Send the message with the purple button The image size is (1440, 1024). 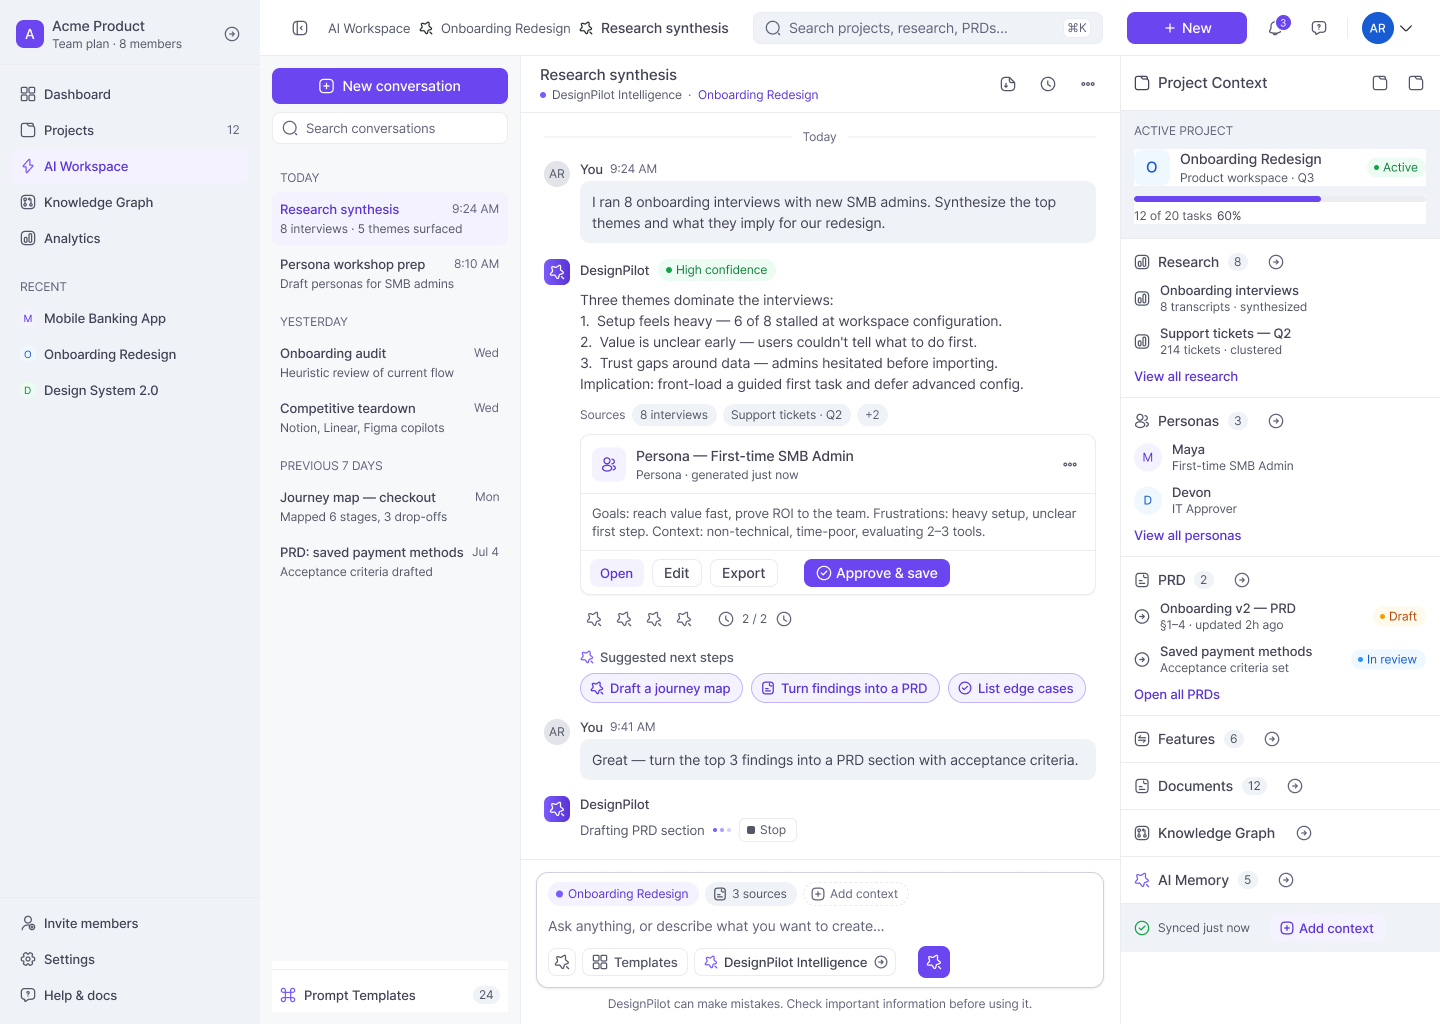(x=934, y=962)
